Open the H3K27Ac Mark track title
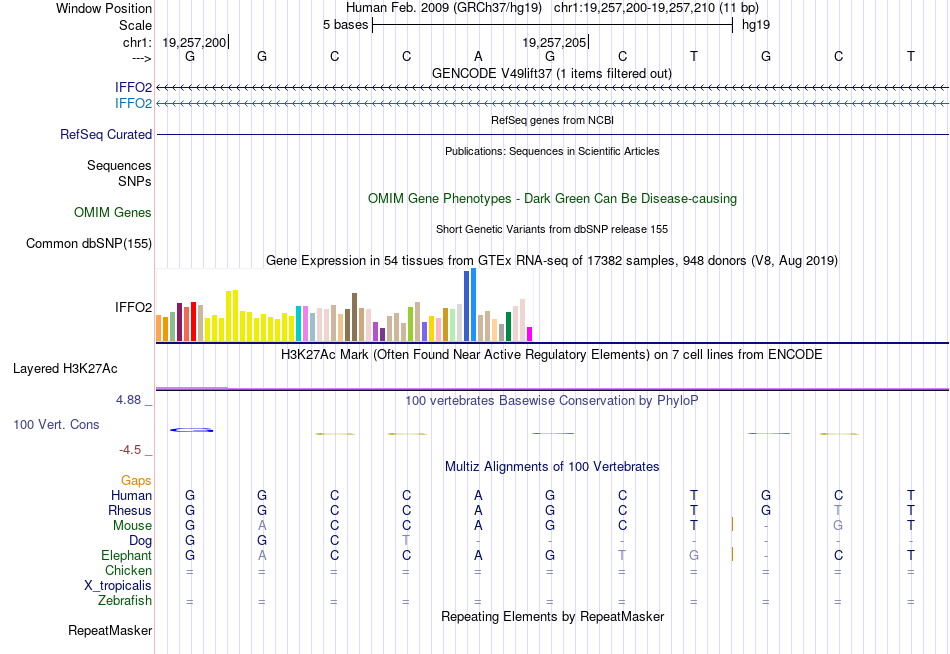The height and width of the screenshot is (654, 950). click(x=552, y=355)
